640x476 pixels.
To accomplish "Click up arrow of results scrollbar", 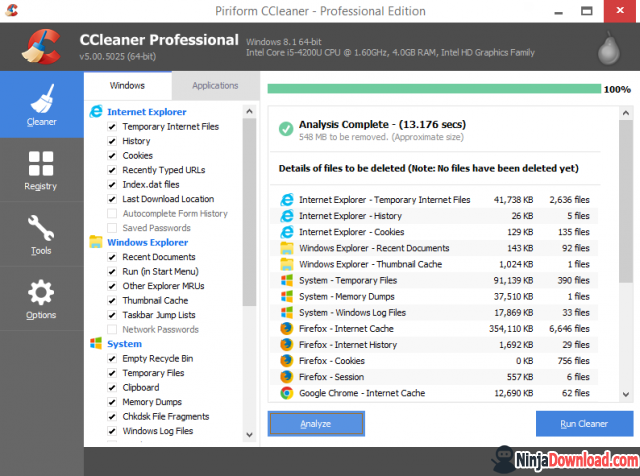I will (x=626, y=113).
